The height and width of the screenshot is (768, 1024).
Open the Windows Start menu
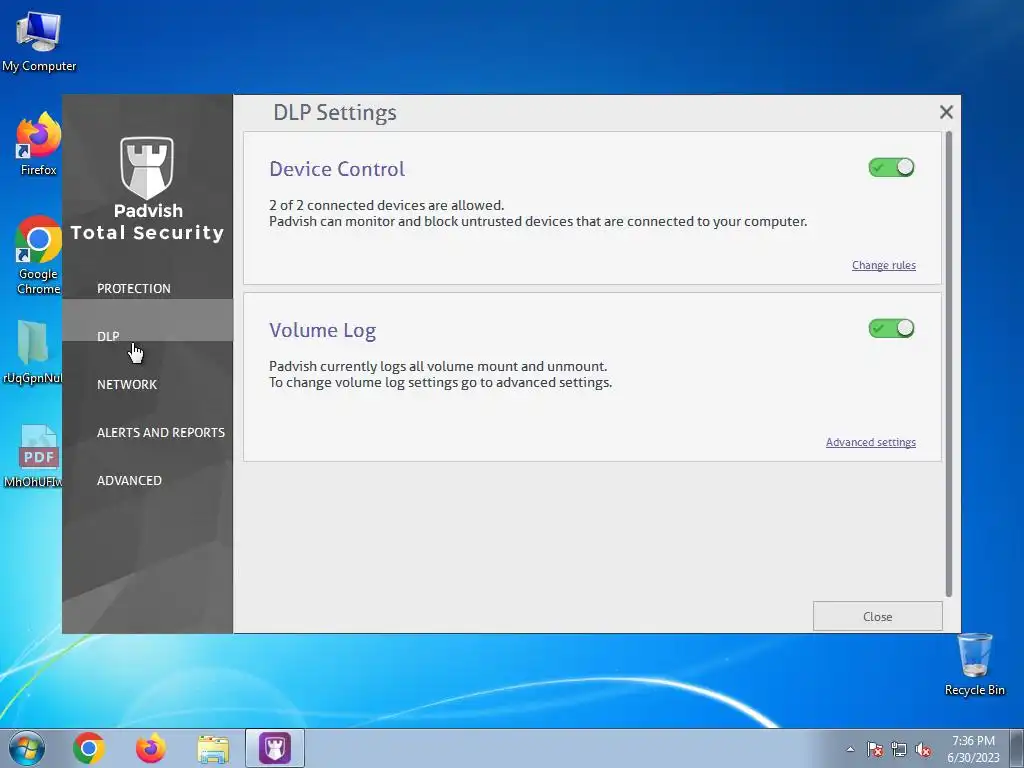27,748
